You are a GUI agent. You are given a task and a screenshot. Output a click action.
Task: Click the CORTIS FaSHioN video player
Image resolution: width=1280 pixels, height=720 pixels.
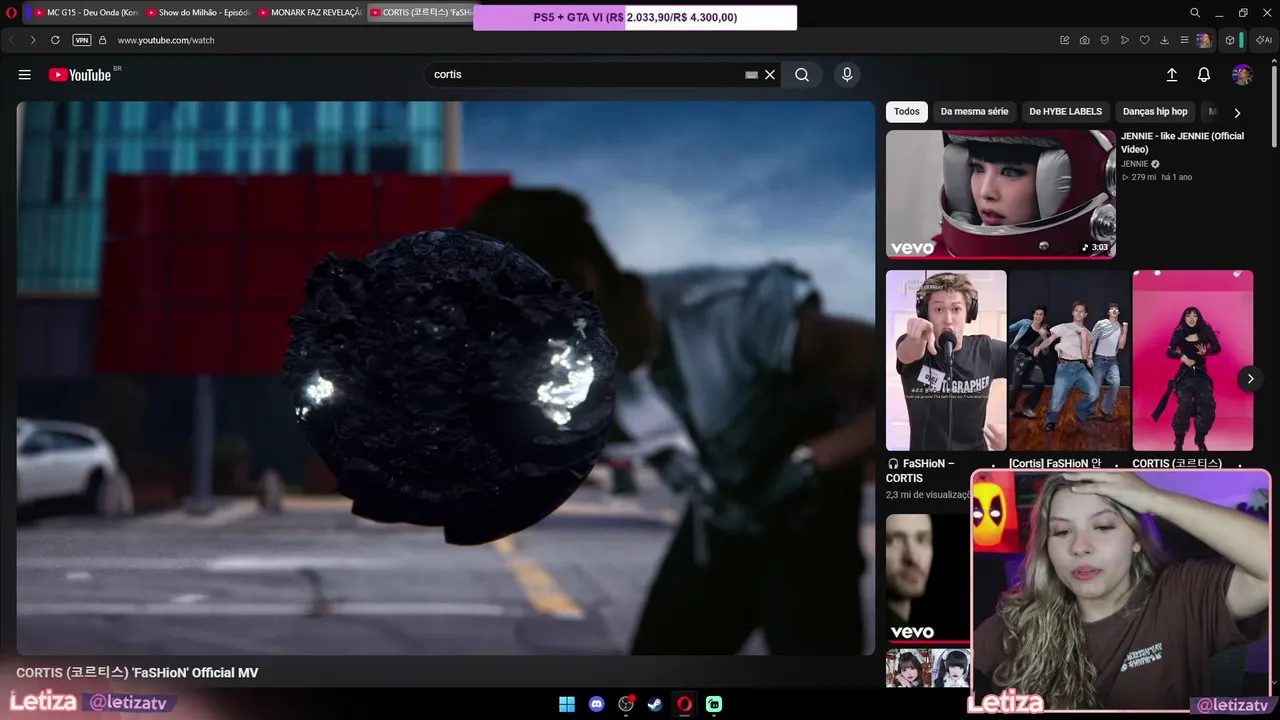click(x=446, y=378)
